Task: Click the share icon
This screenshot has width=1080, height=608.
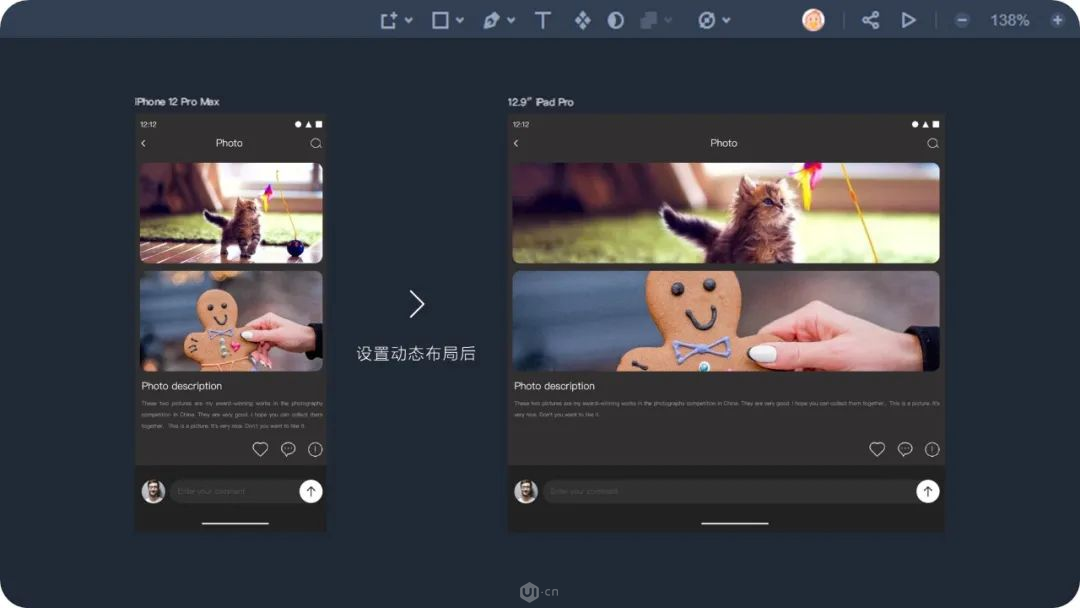Action: (871, 20)
